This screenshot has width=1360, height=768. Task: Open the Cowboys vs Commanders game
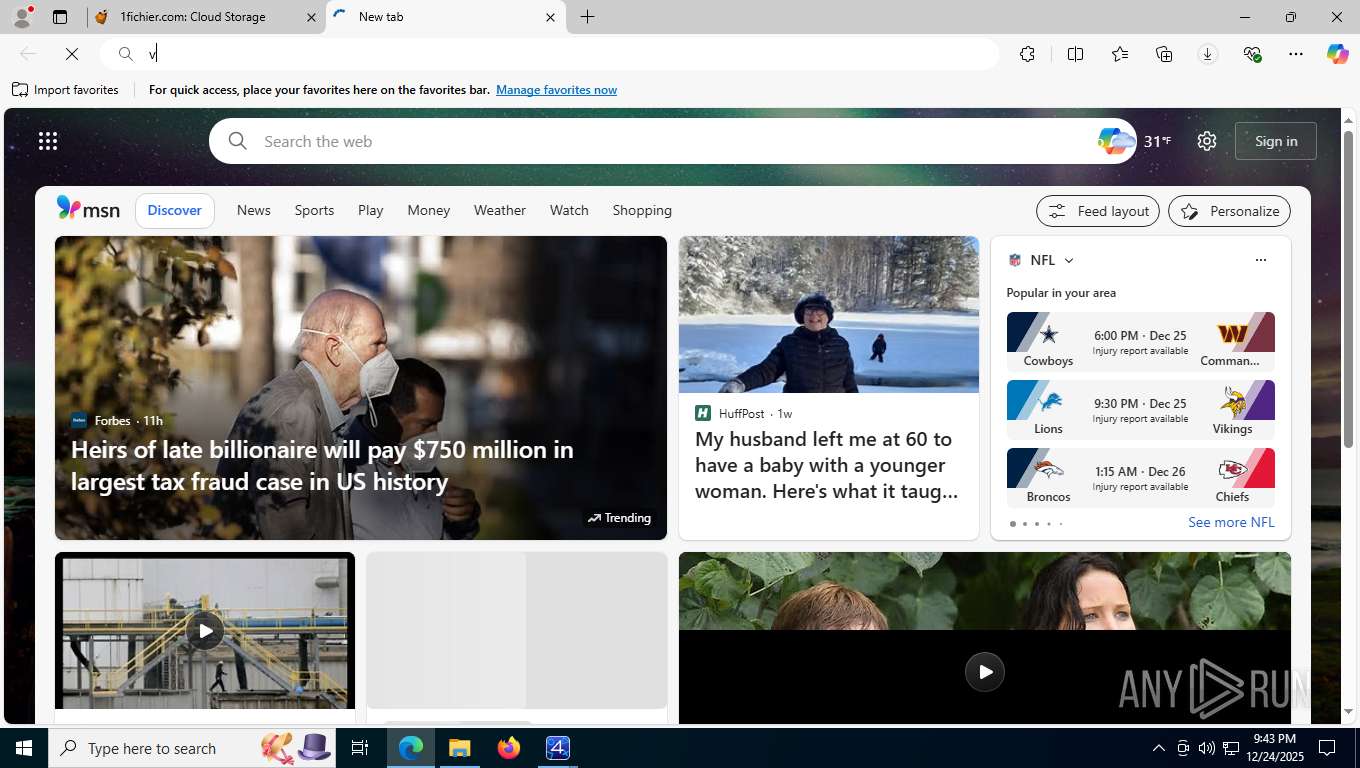1141,342
